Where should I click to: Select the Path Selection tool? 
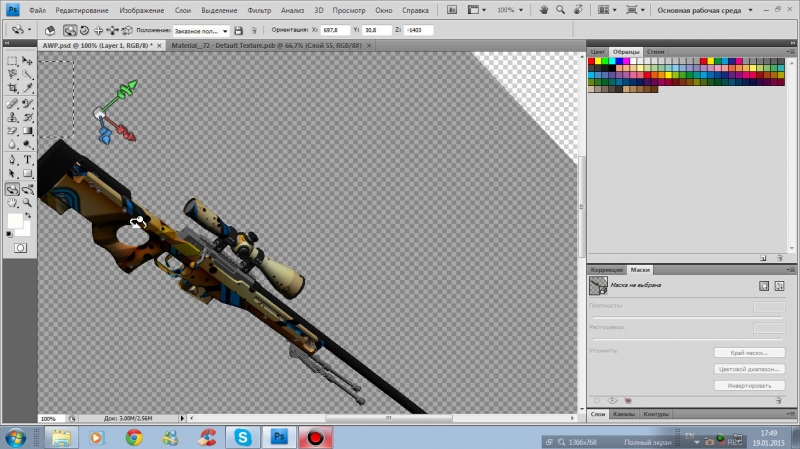click(x=12, y=173)
